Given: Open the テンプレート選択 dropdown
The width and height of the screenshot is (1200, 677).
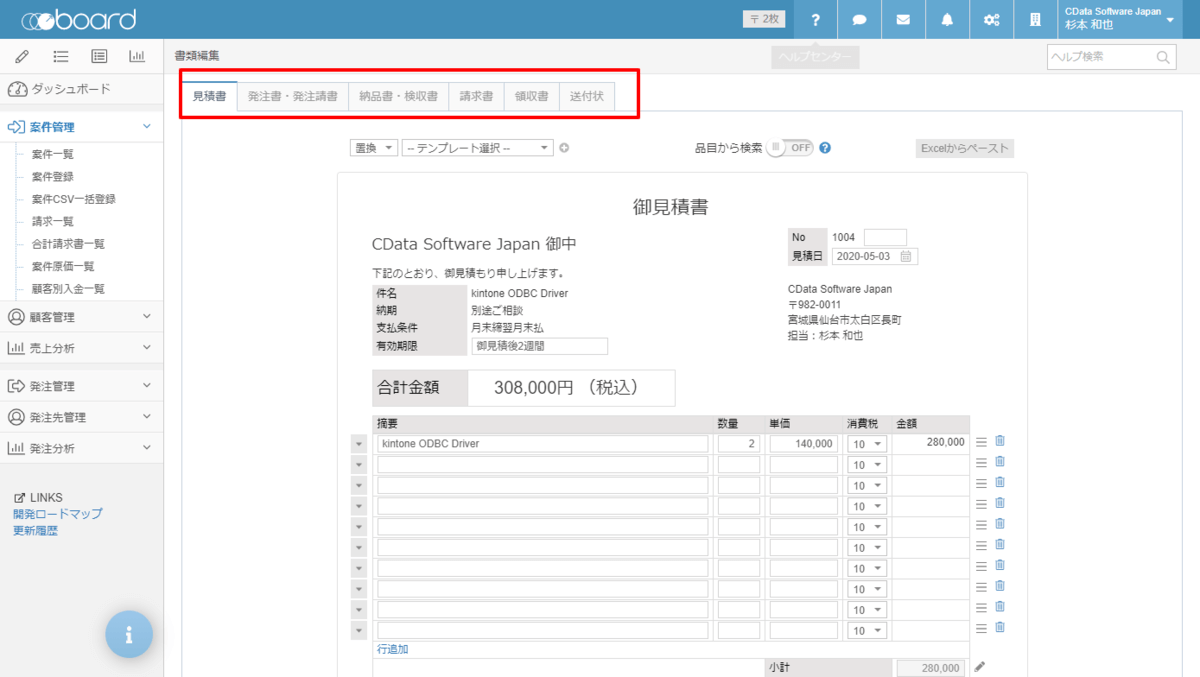Looking at the screenshot, I should click(477, 148).
